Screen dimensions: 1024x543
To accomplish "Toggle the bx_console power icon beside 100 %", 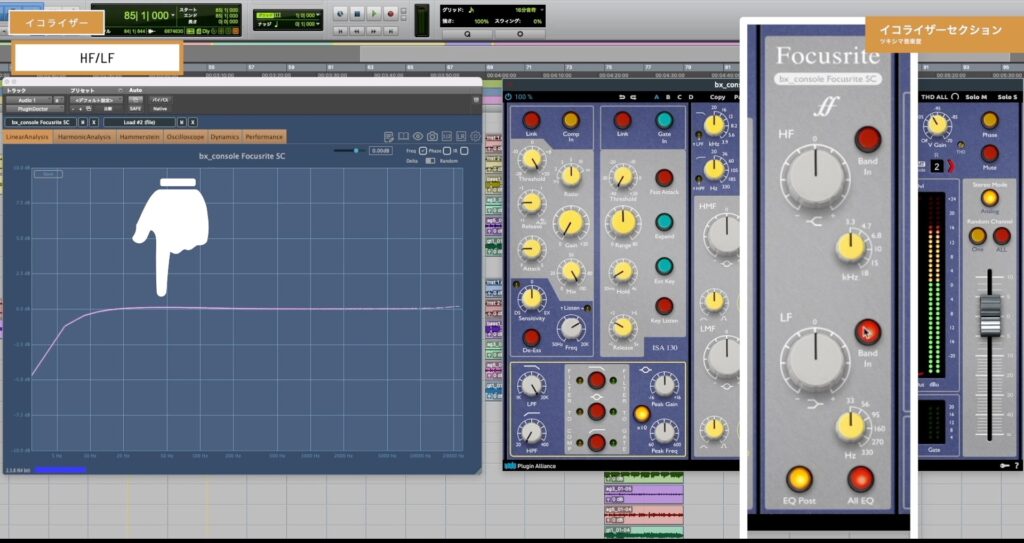I will pyautogui.click(x=509, y=97).
